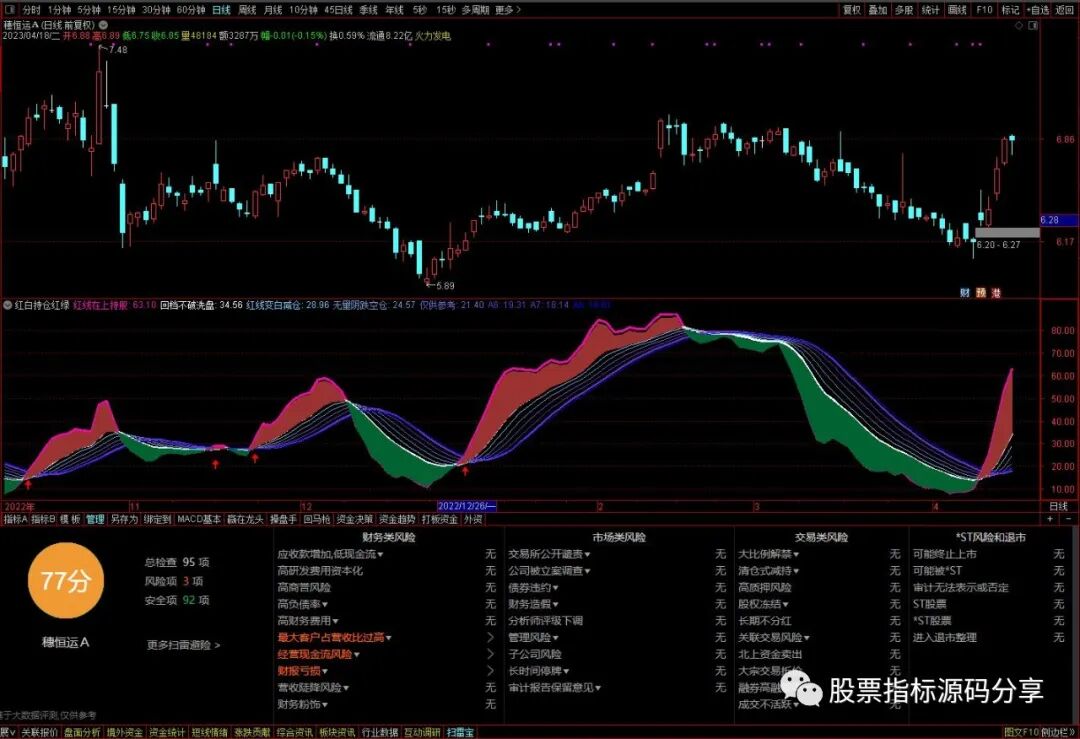Open the 行业数据 bottom tab
Image resolution: width=1080 pixels, height=739 pixels.
pos(380,732)
